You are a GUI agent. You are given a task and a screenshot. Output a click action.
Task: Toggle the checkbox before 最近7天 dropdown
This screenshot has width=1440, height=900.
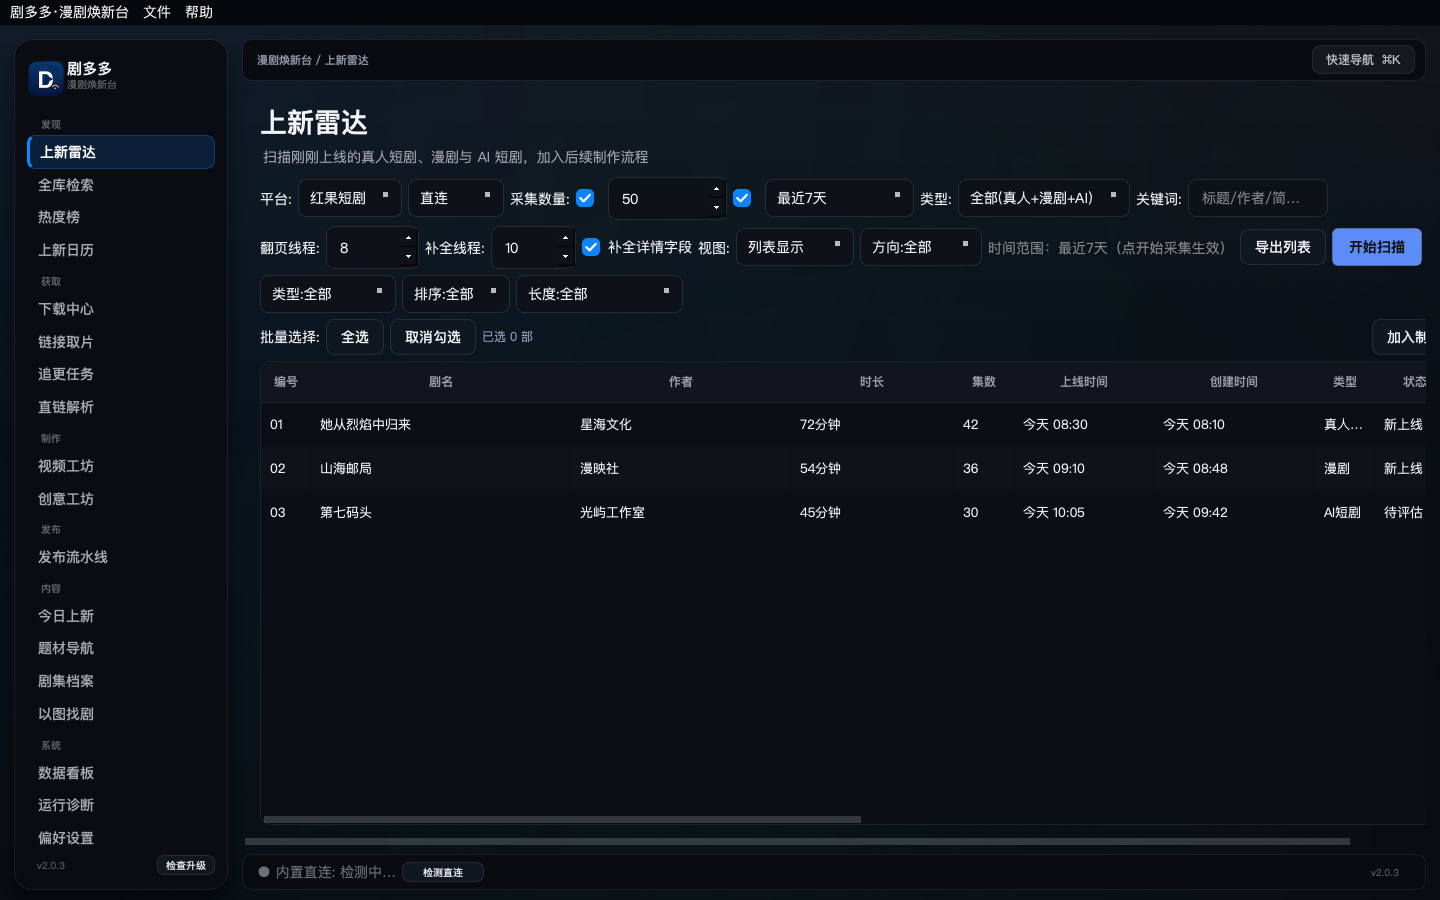[742, 198]
